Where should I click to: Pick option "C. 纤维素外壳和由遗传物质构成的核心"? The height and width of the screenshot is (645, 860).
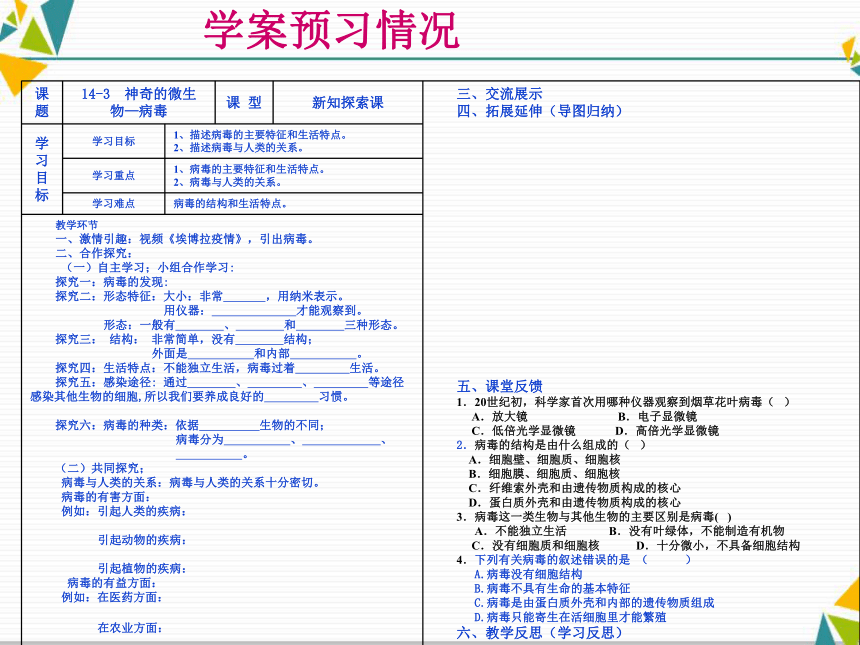(575, 488)
